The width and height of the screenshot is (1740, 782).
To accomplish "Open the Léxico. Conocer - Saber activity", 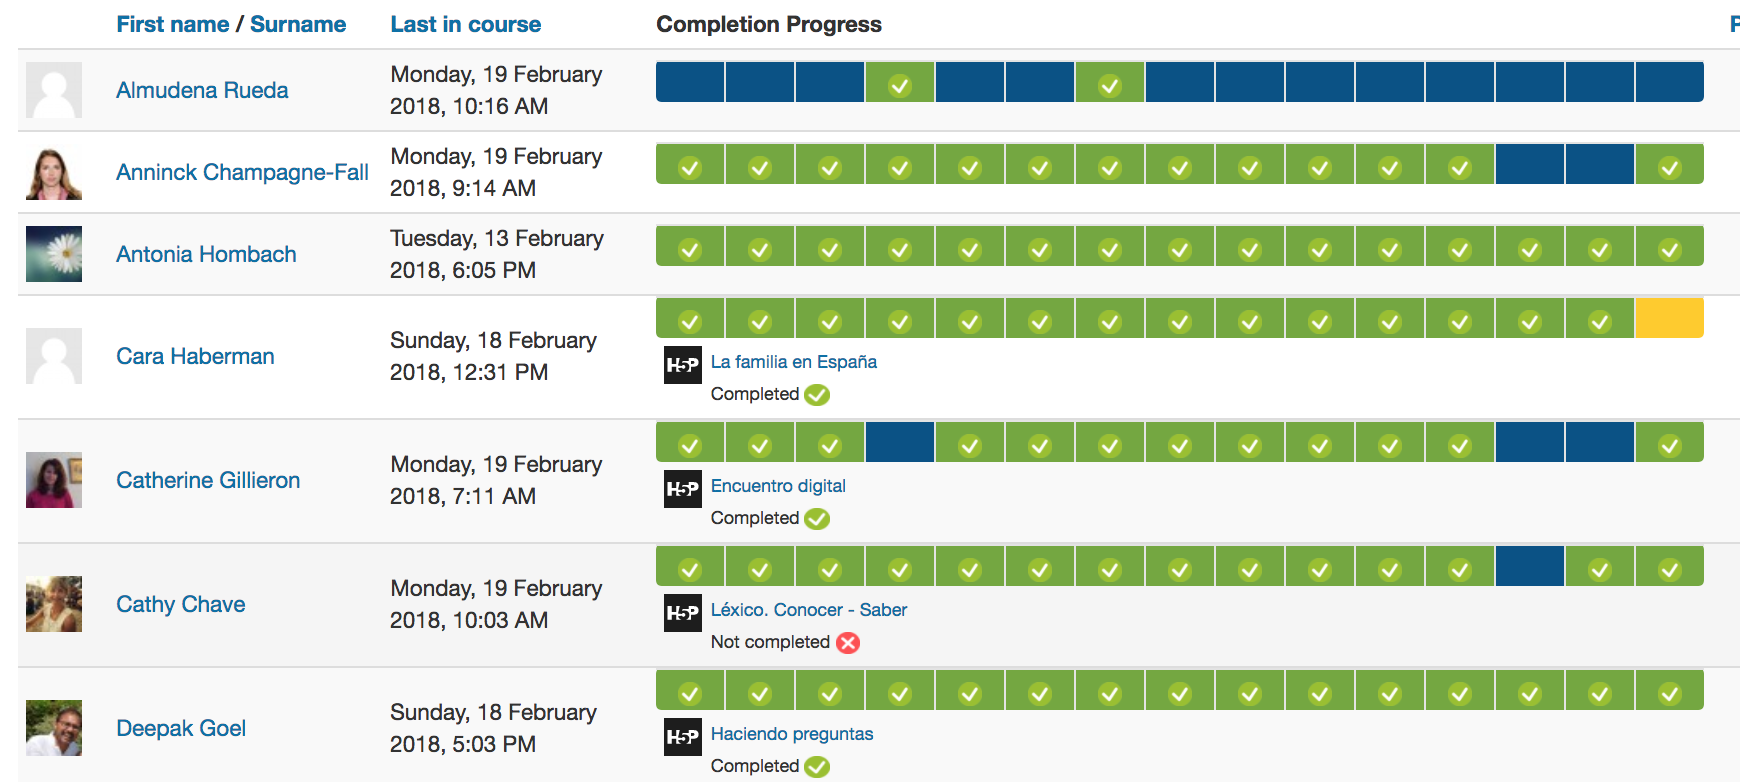I will coord(809,610).
